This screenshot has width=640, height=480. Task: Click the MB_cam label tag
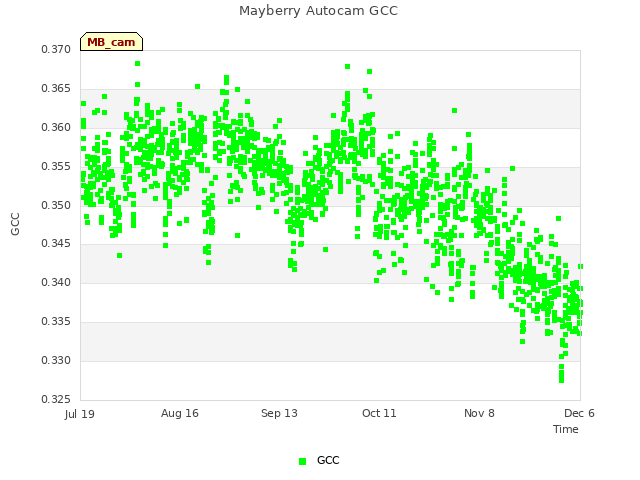(x=111, y=42)
